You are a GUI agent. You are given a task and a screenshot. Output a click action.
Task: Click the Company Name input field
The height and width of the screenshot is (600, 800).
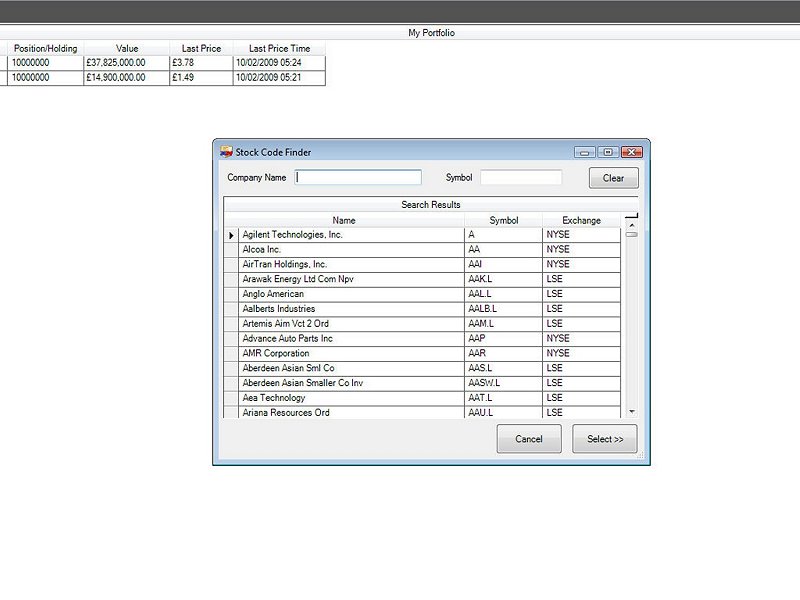click(358, 177)
